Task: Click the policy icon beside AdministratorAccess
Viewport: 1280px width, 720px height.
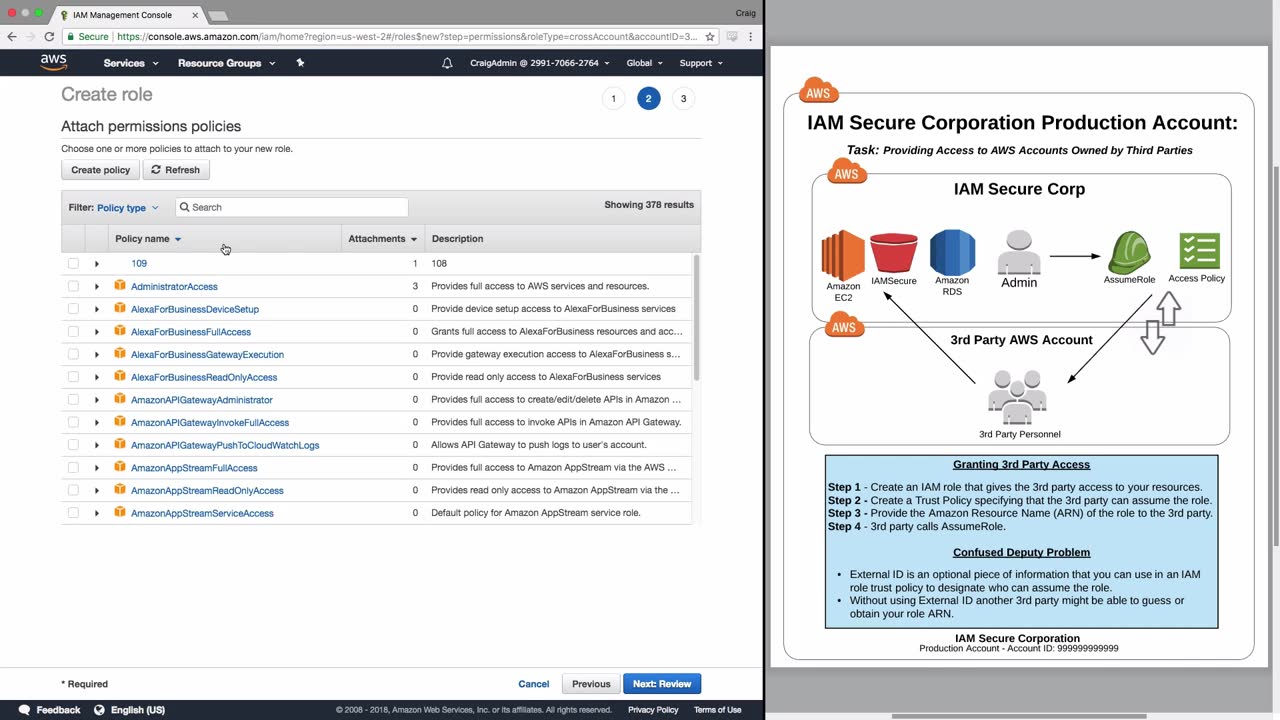Action: pos(120,286)
